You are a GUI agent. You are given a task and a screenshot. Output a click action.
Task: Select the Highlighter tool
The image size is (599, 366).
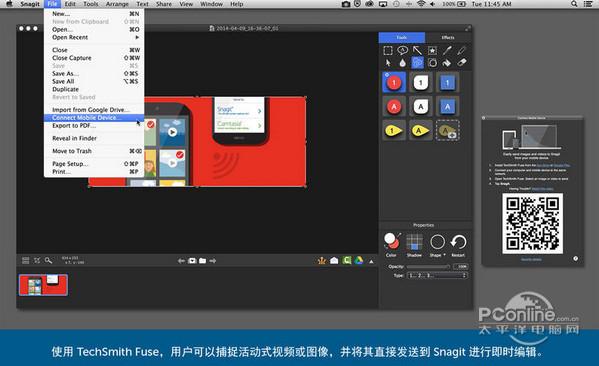click(x=461, y=50)
